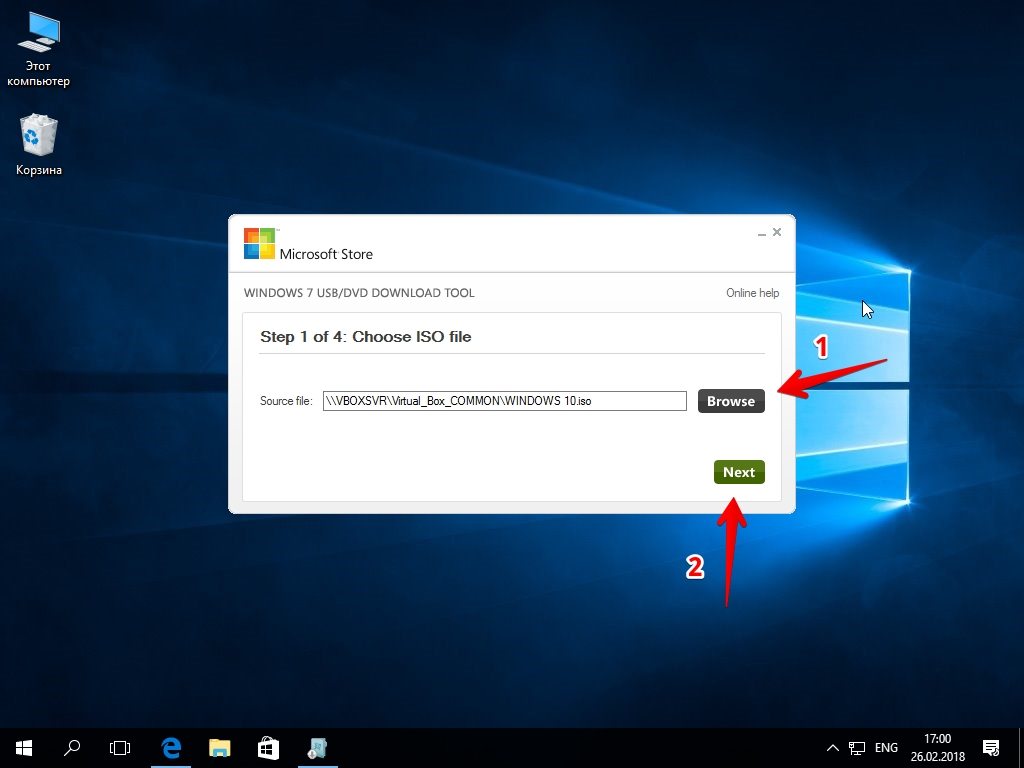The image size is (1024, 768).
Task: Launch Microsoft Edge from taskbar
Action: coord(171,748)
